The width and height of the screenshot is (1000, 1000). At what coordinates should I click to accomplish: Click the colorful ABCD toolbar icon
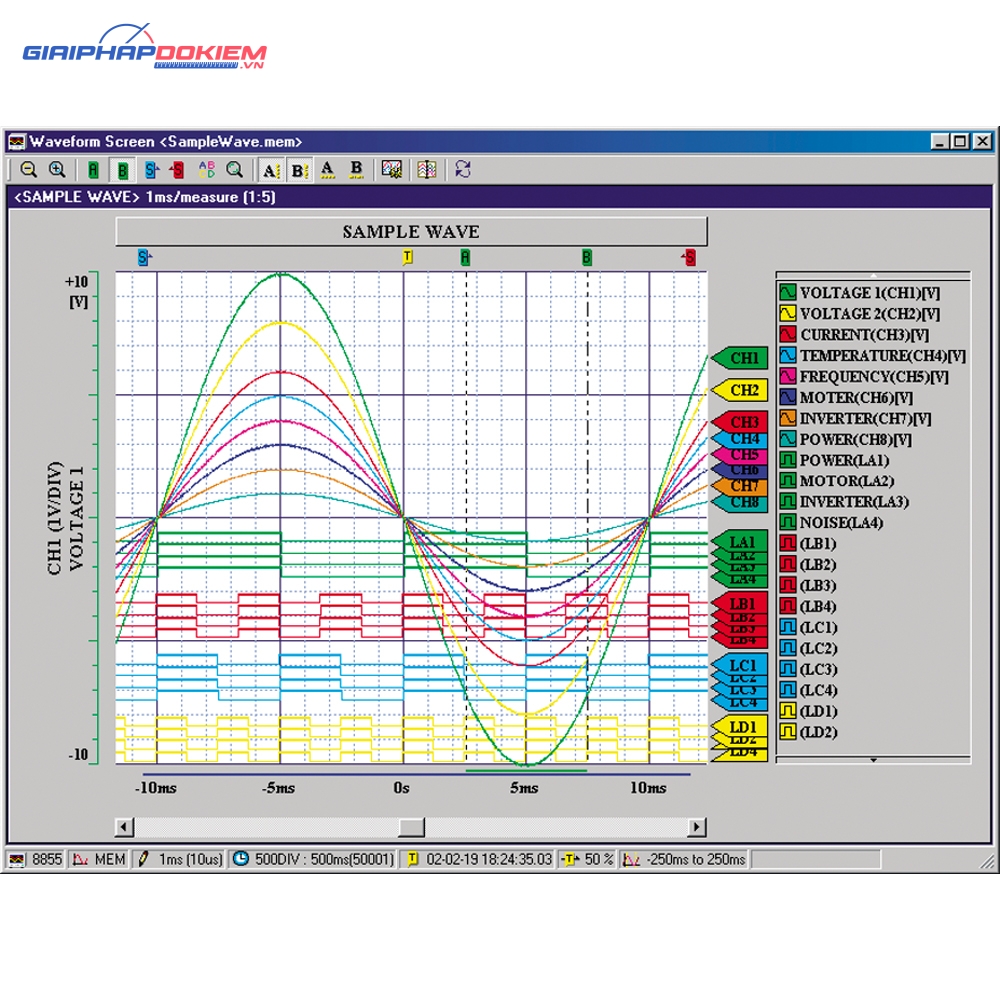207,170
